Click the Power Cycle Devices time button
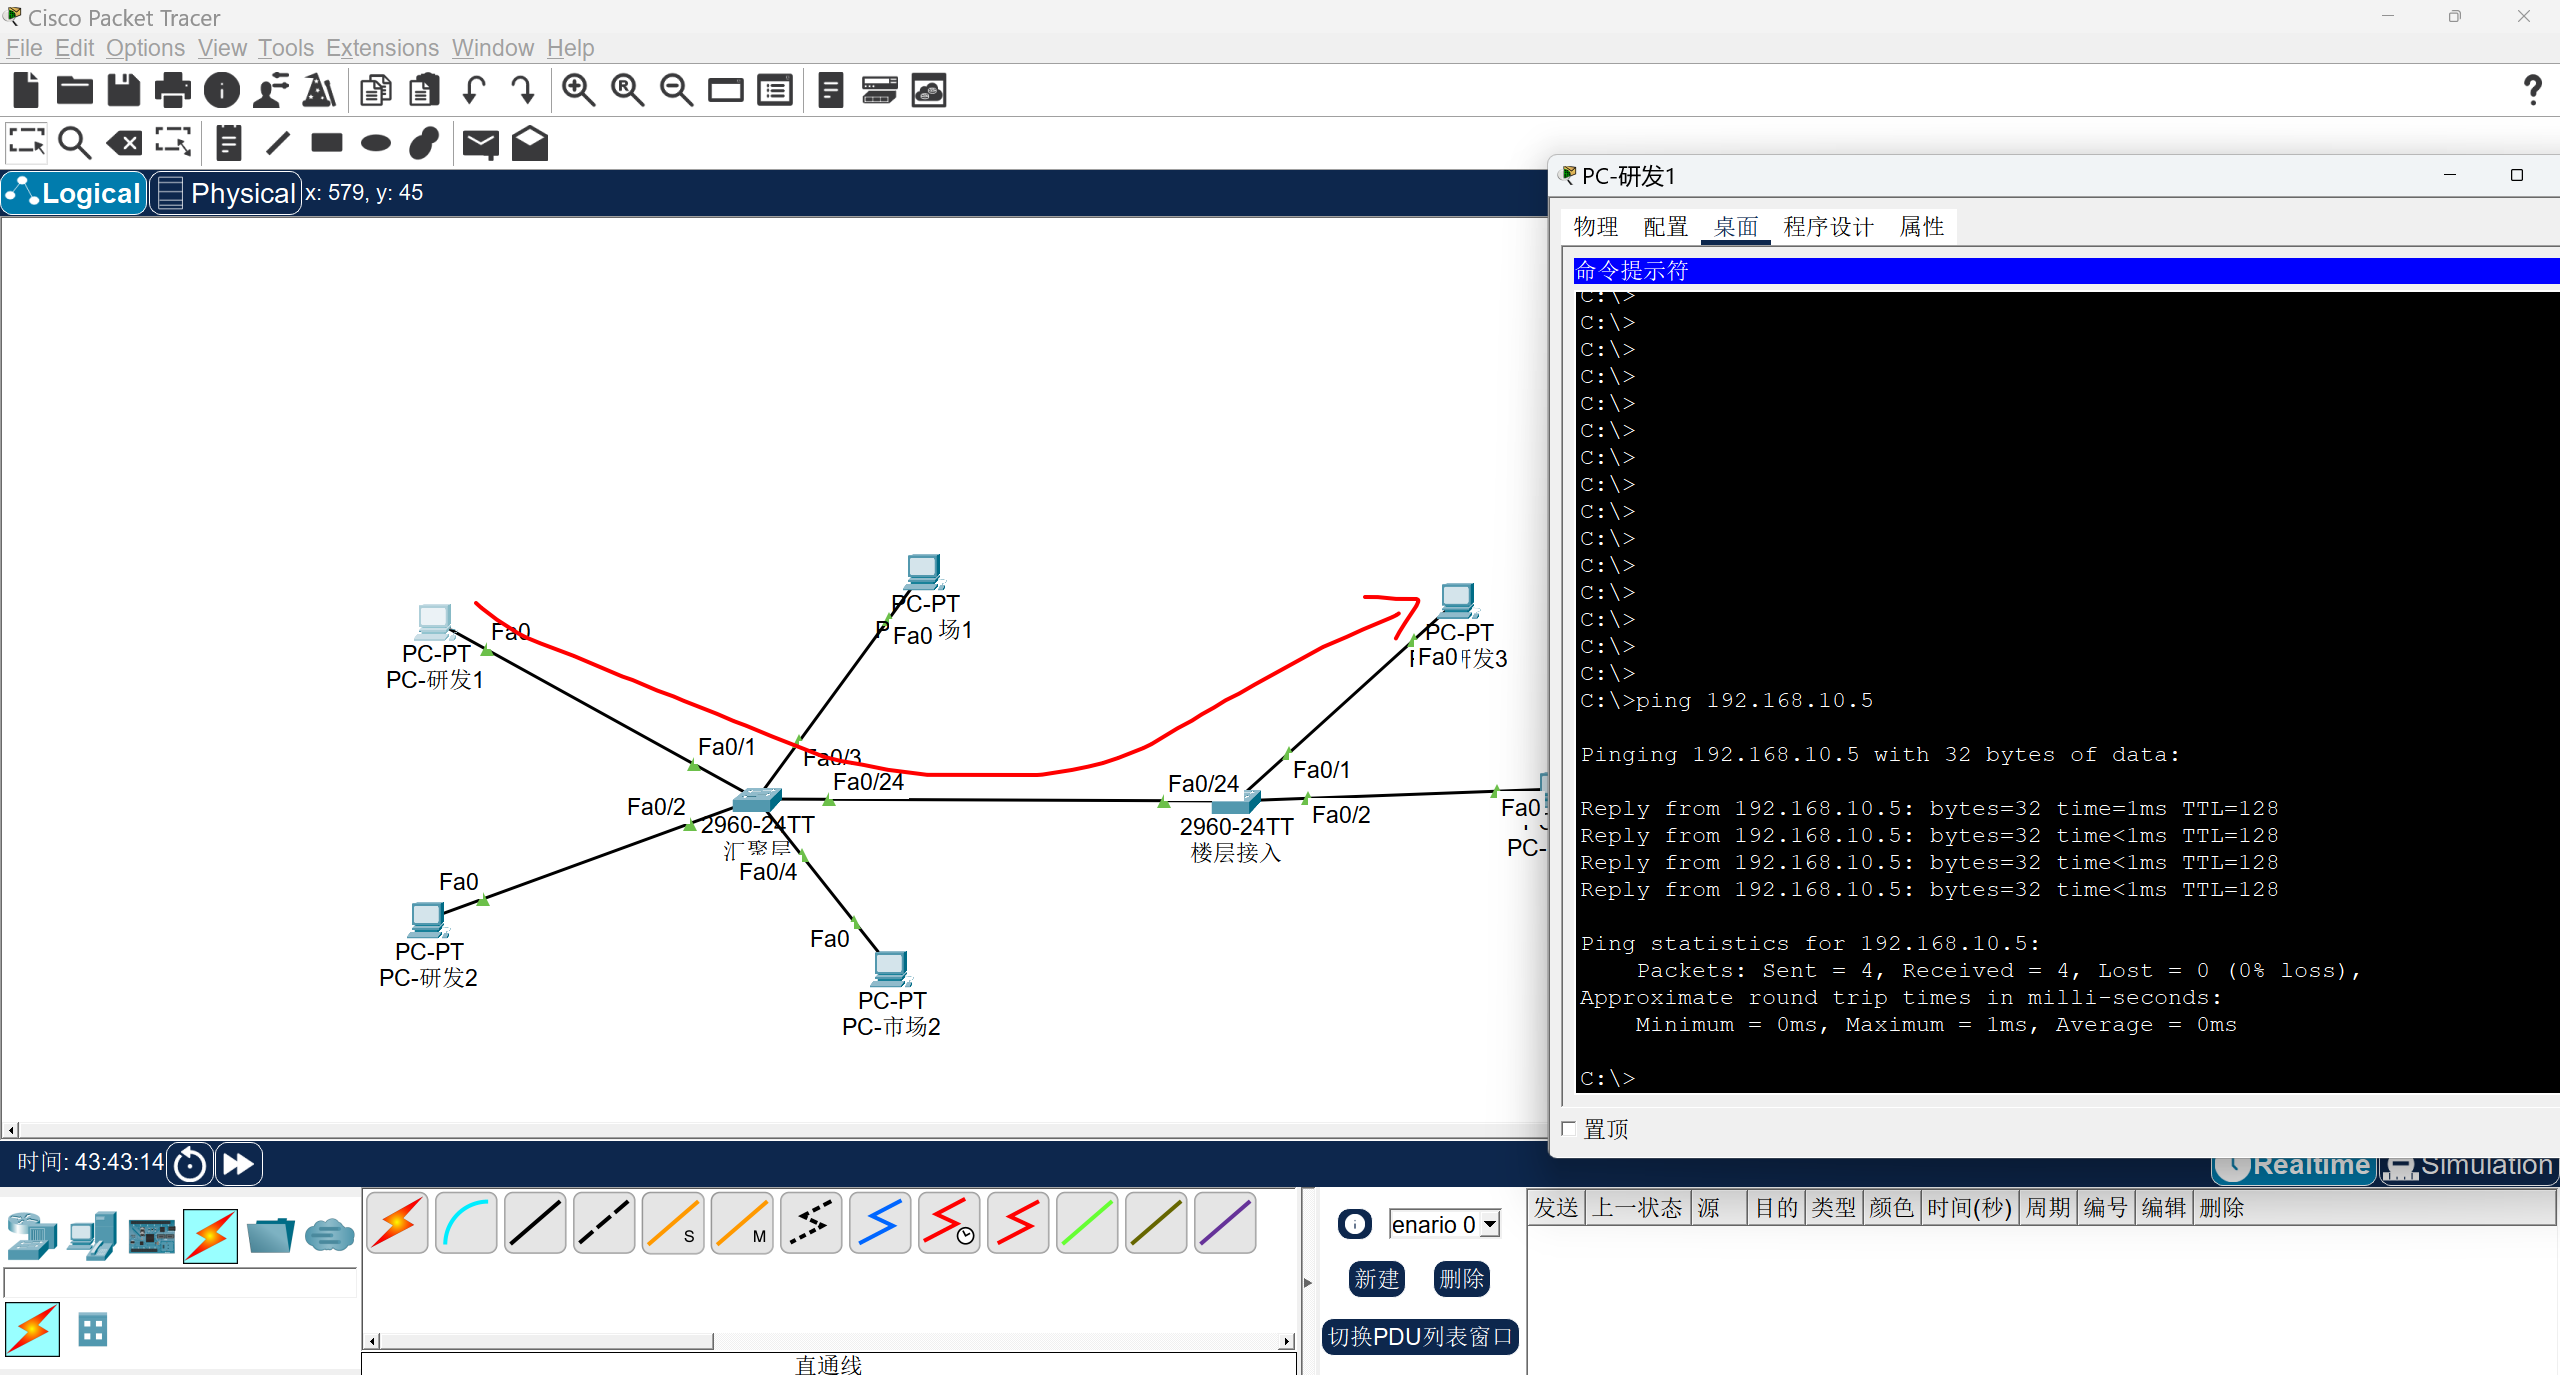2560x1375 pixels. point(190,1164)
